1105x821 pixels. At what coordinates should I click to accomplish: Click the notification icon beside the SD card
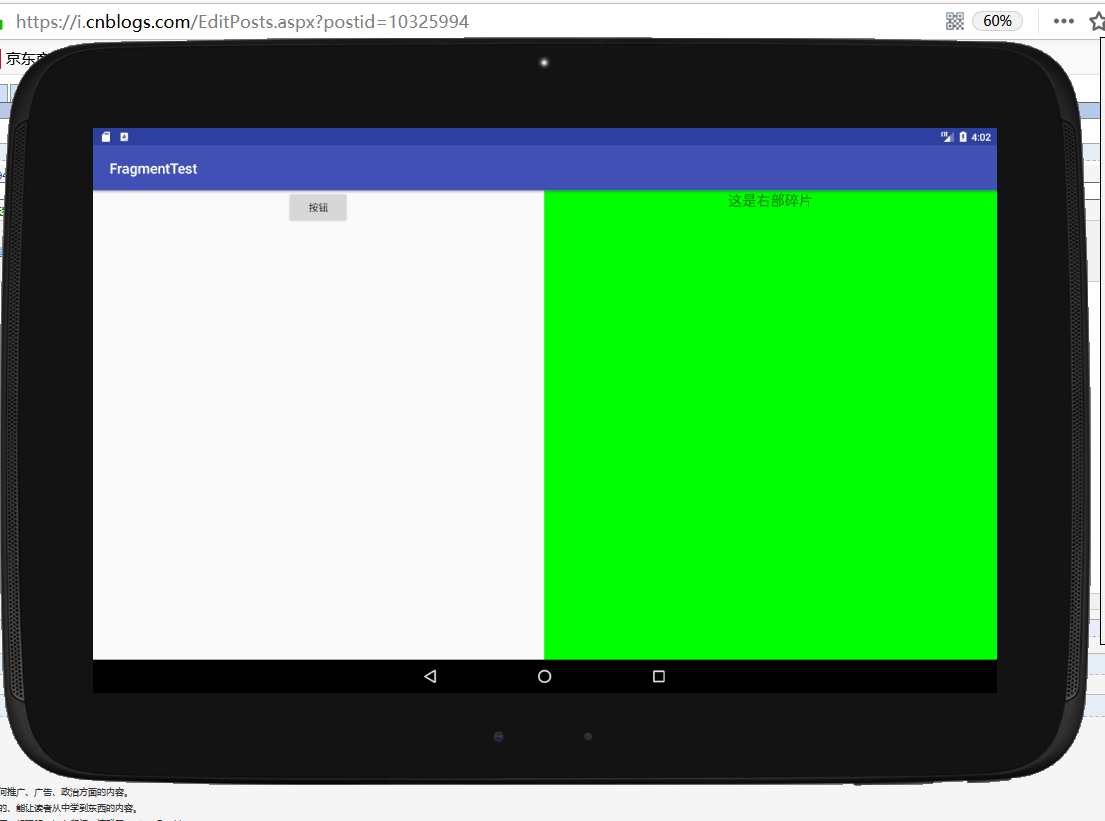pyautogui.click(x=124, y=137)
